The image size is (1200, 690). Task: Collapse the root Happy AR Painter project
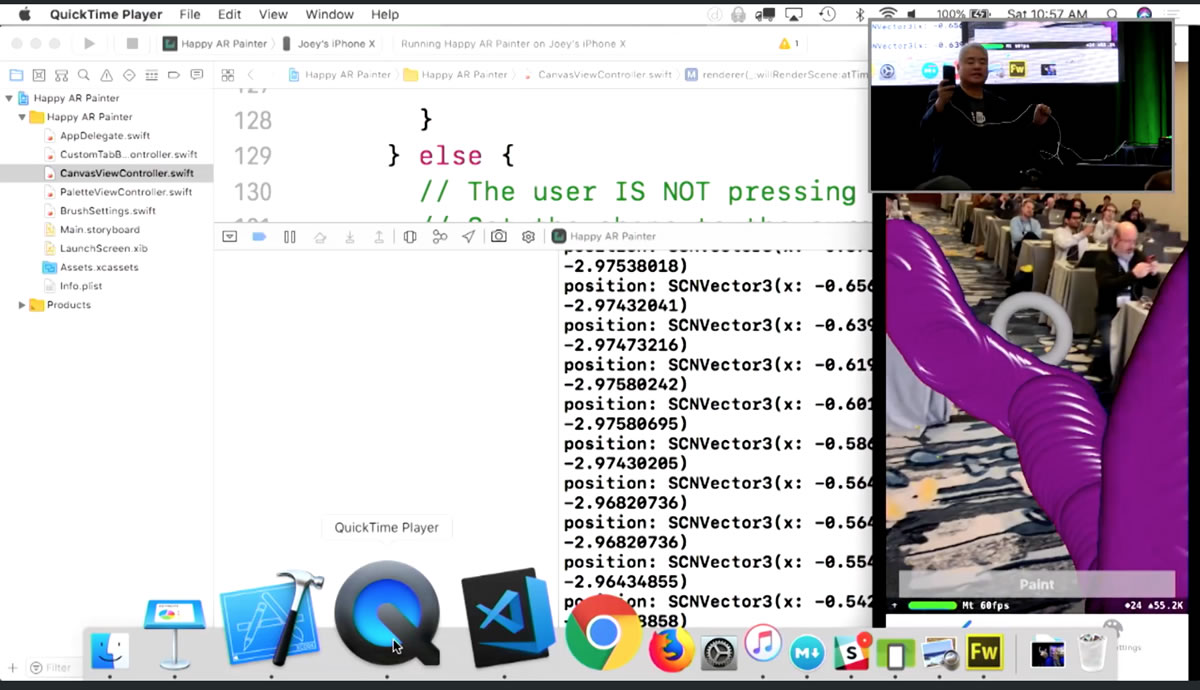(x=10, y=98)
